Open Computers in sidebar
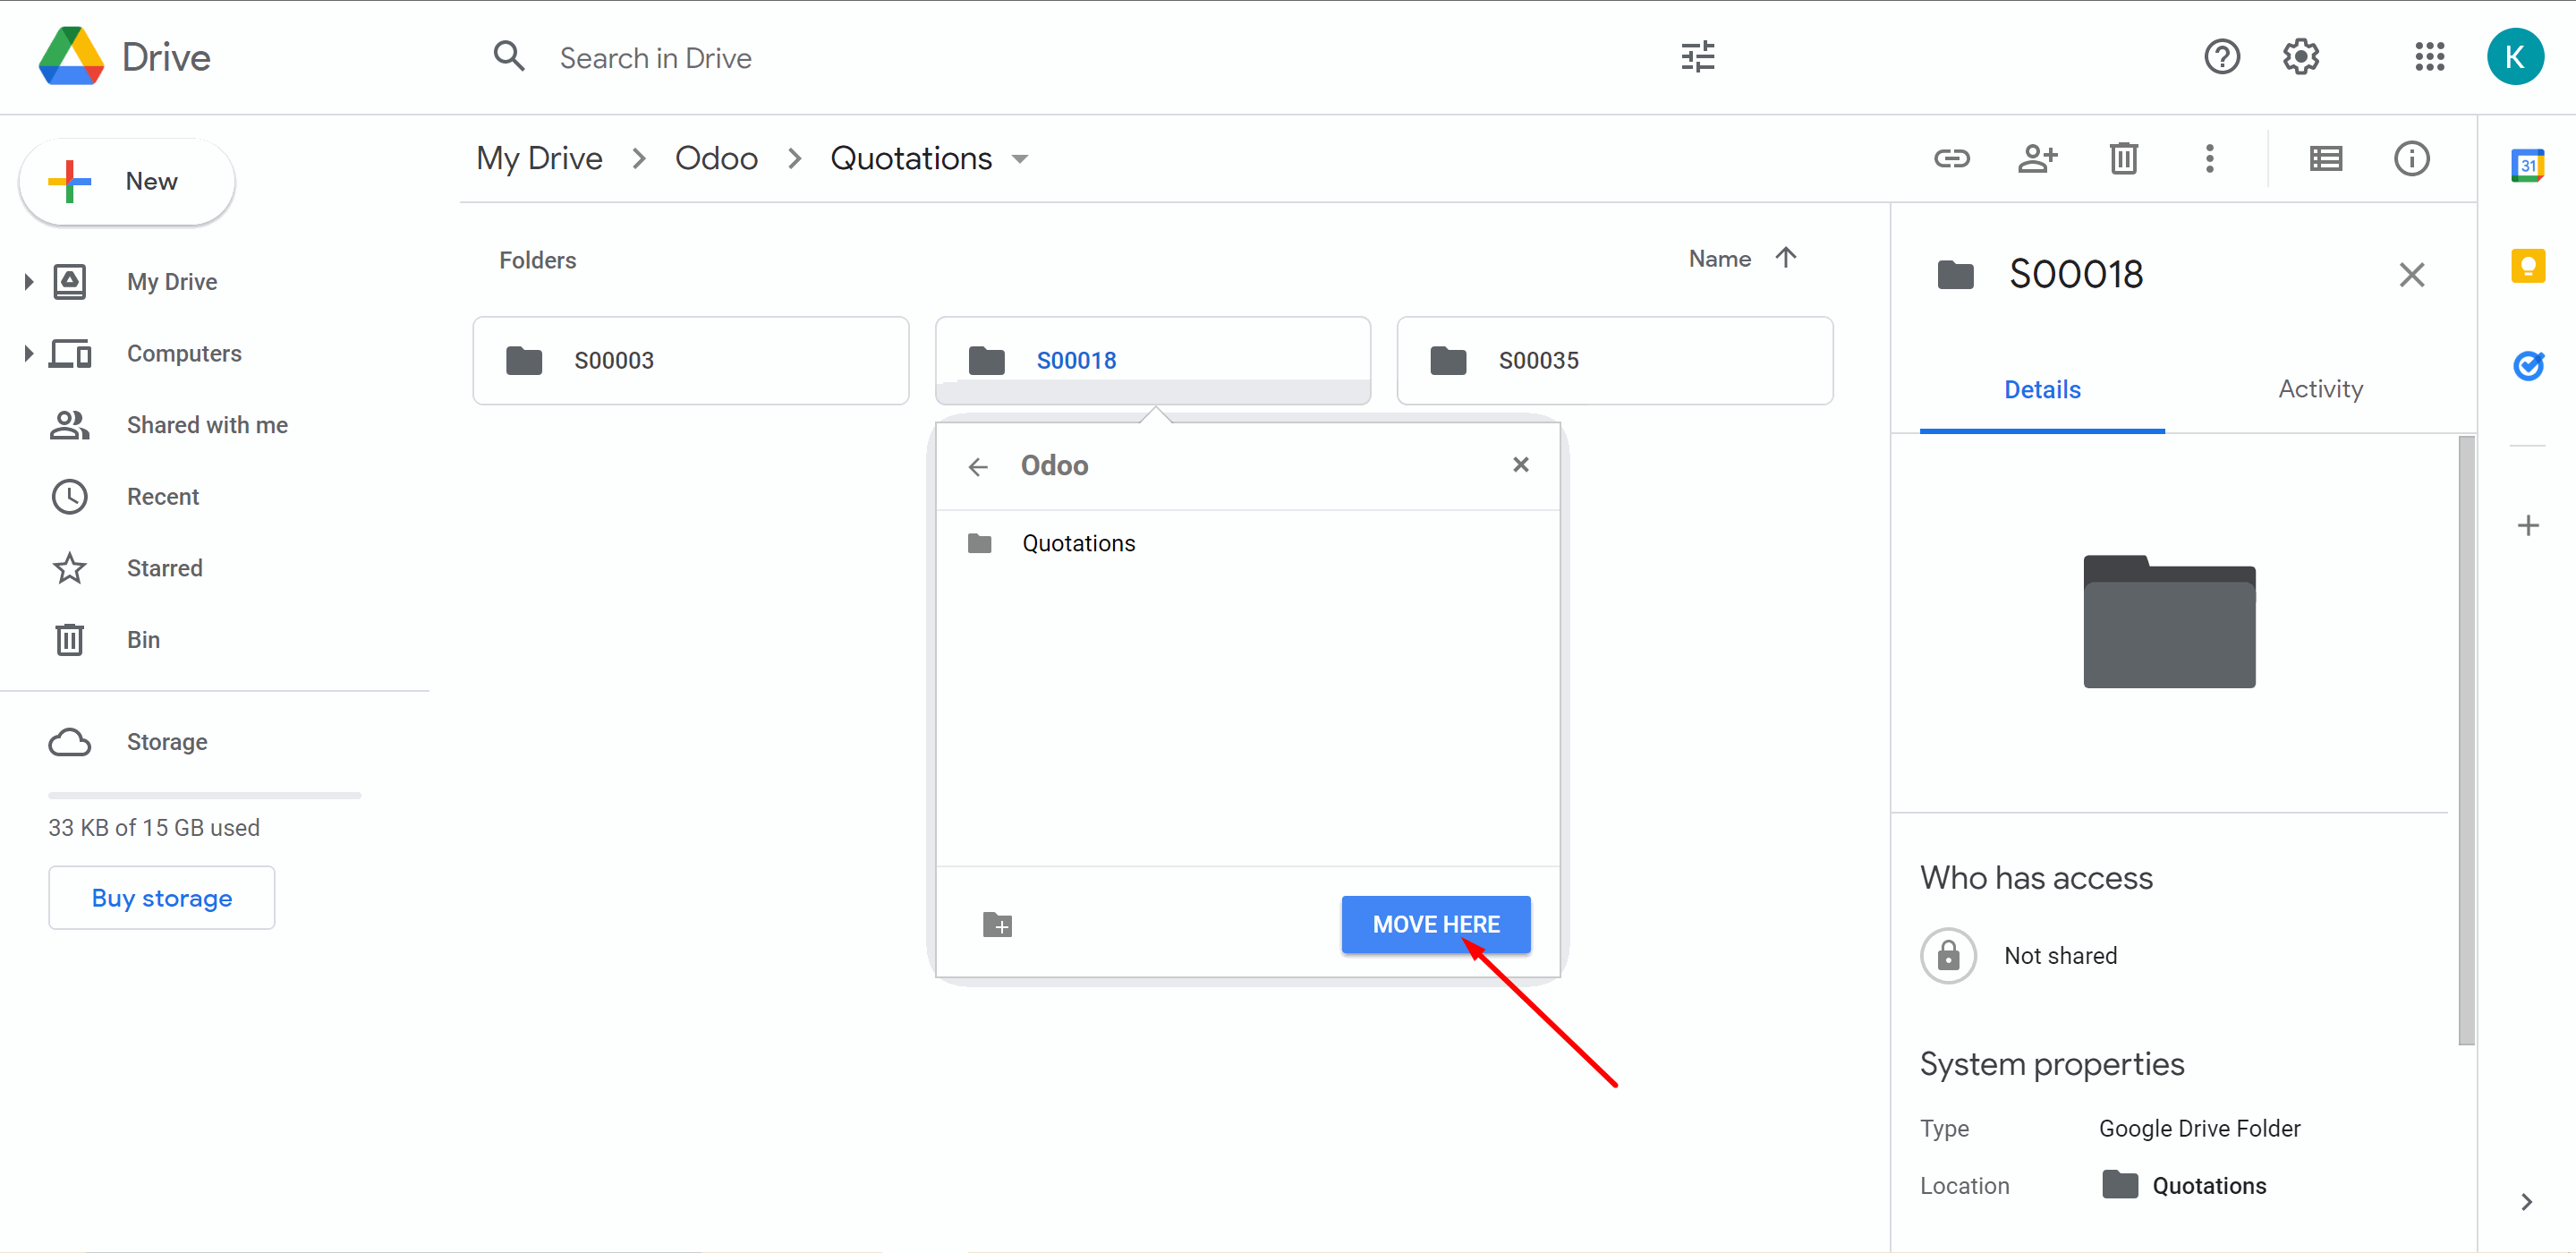This screenshot has width=2576, height=1253. tap(184, 353)
